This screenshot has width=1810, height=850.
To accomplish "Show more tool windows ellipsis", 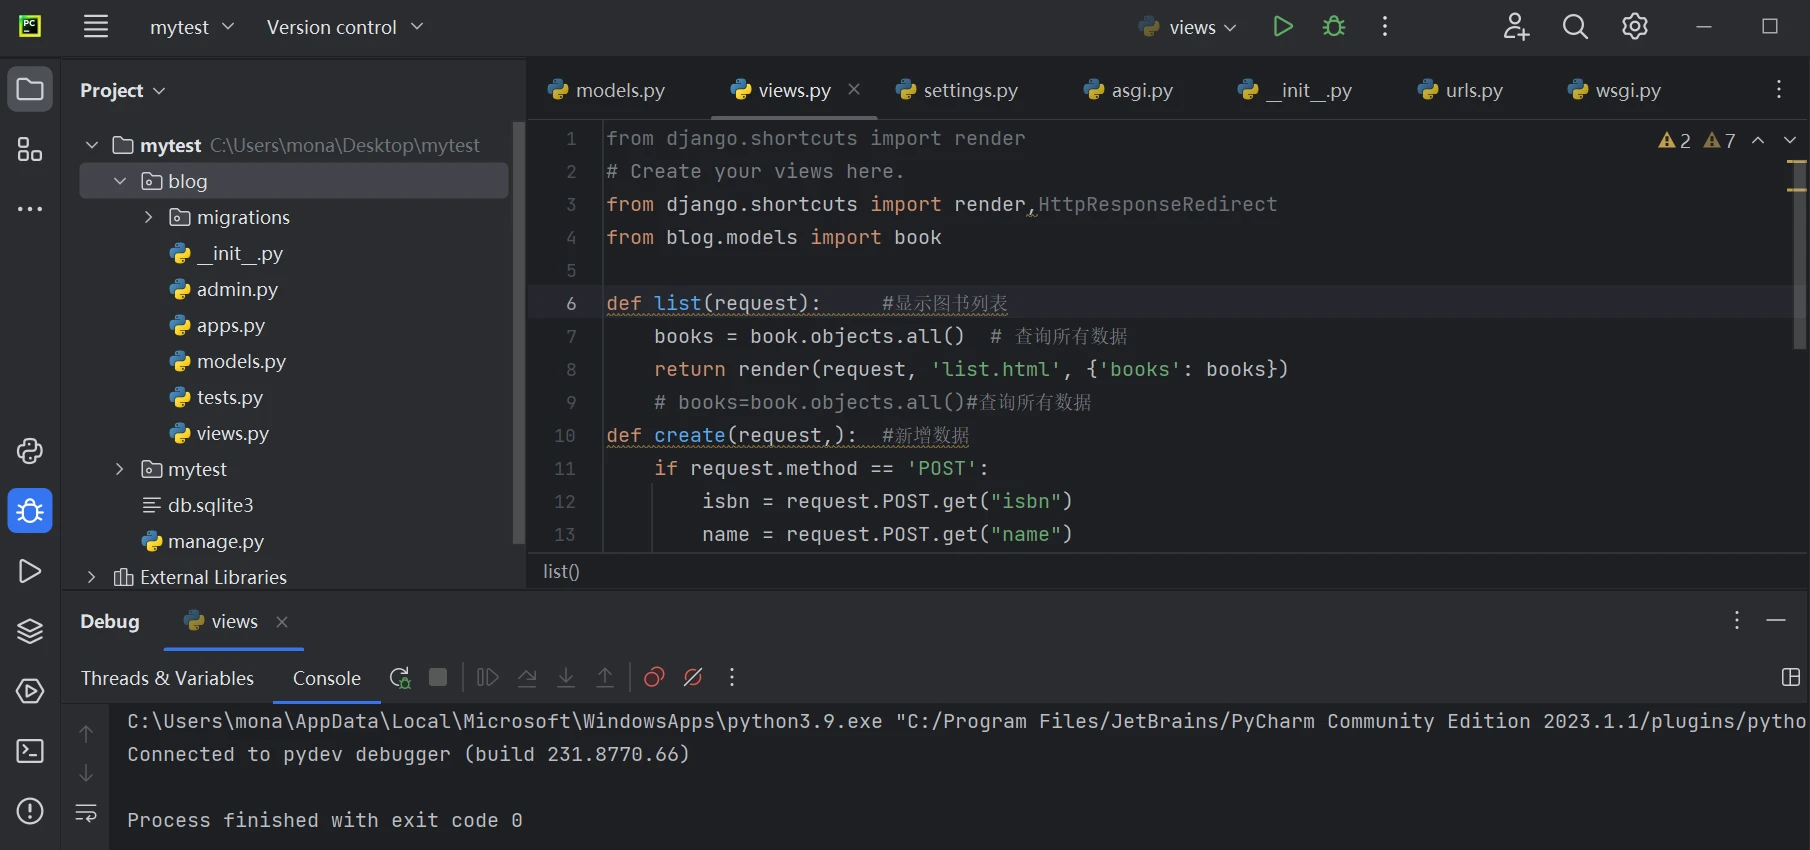I will tap(30, 209).
